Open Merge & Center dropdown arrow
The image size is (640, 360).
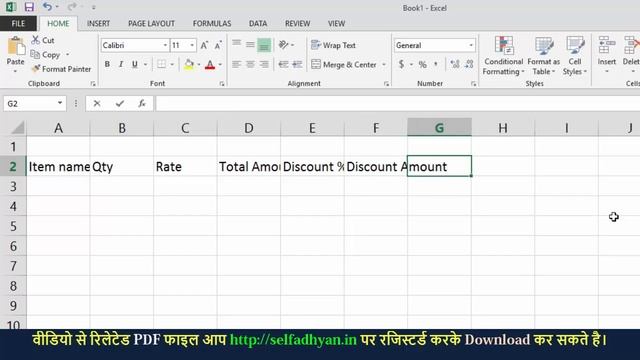(x=384, y=64)
